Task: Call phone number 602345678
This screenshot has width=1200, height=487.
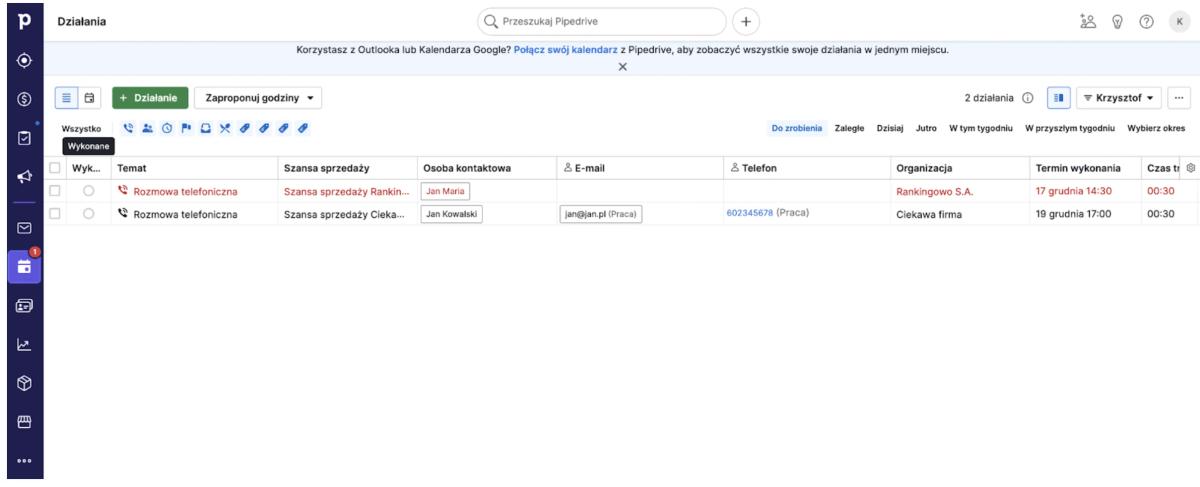Action: tap(750, 213)
